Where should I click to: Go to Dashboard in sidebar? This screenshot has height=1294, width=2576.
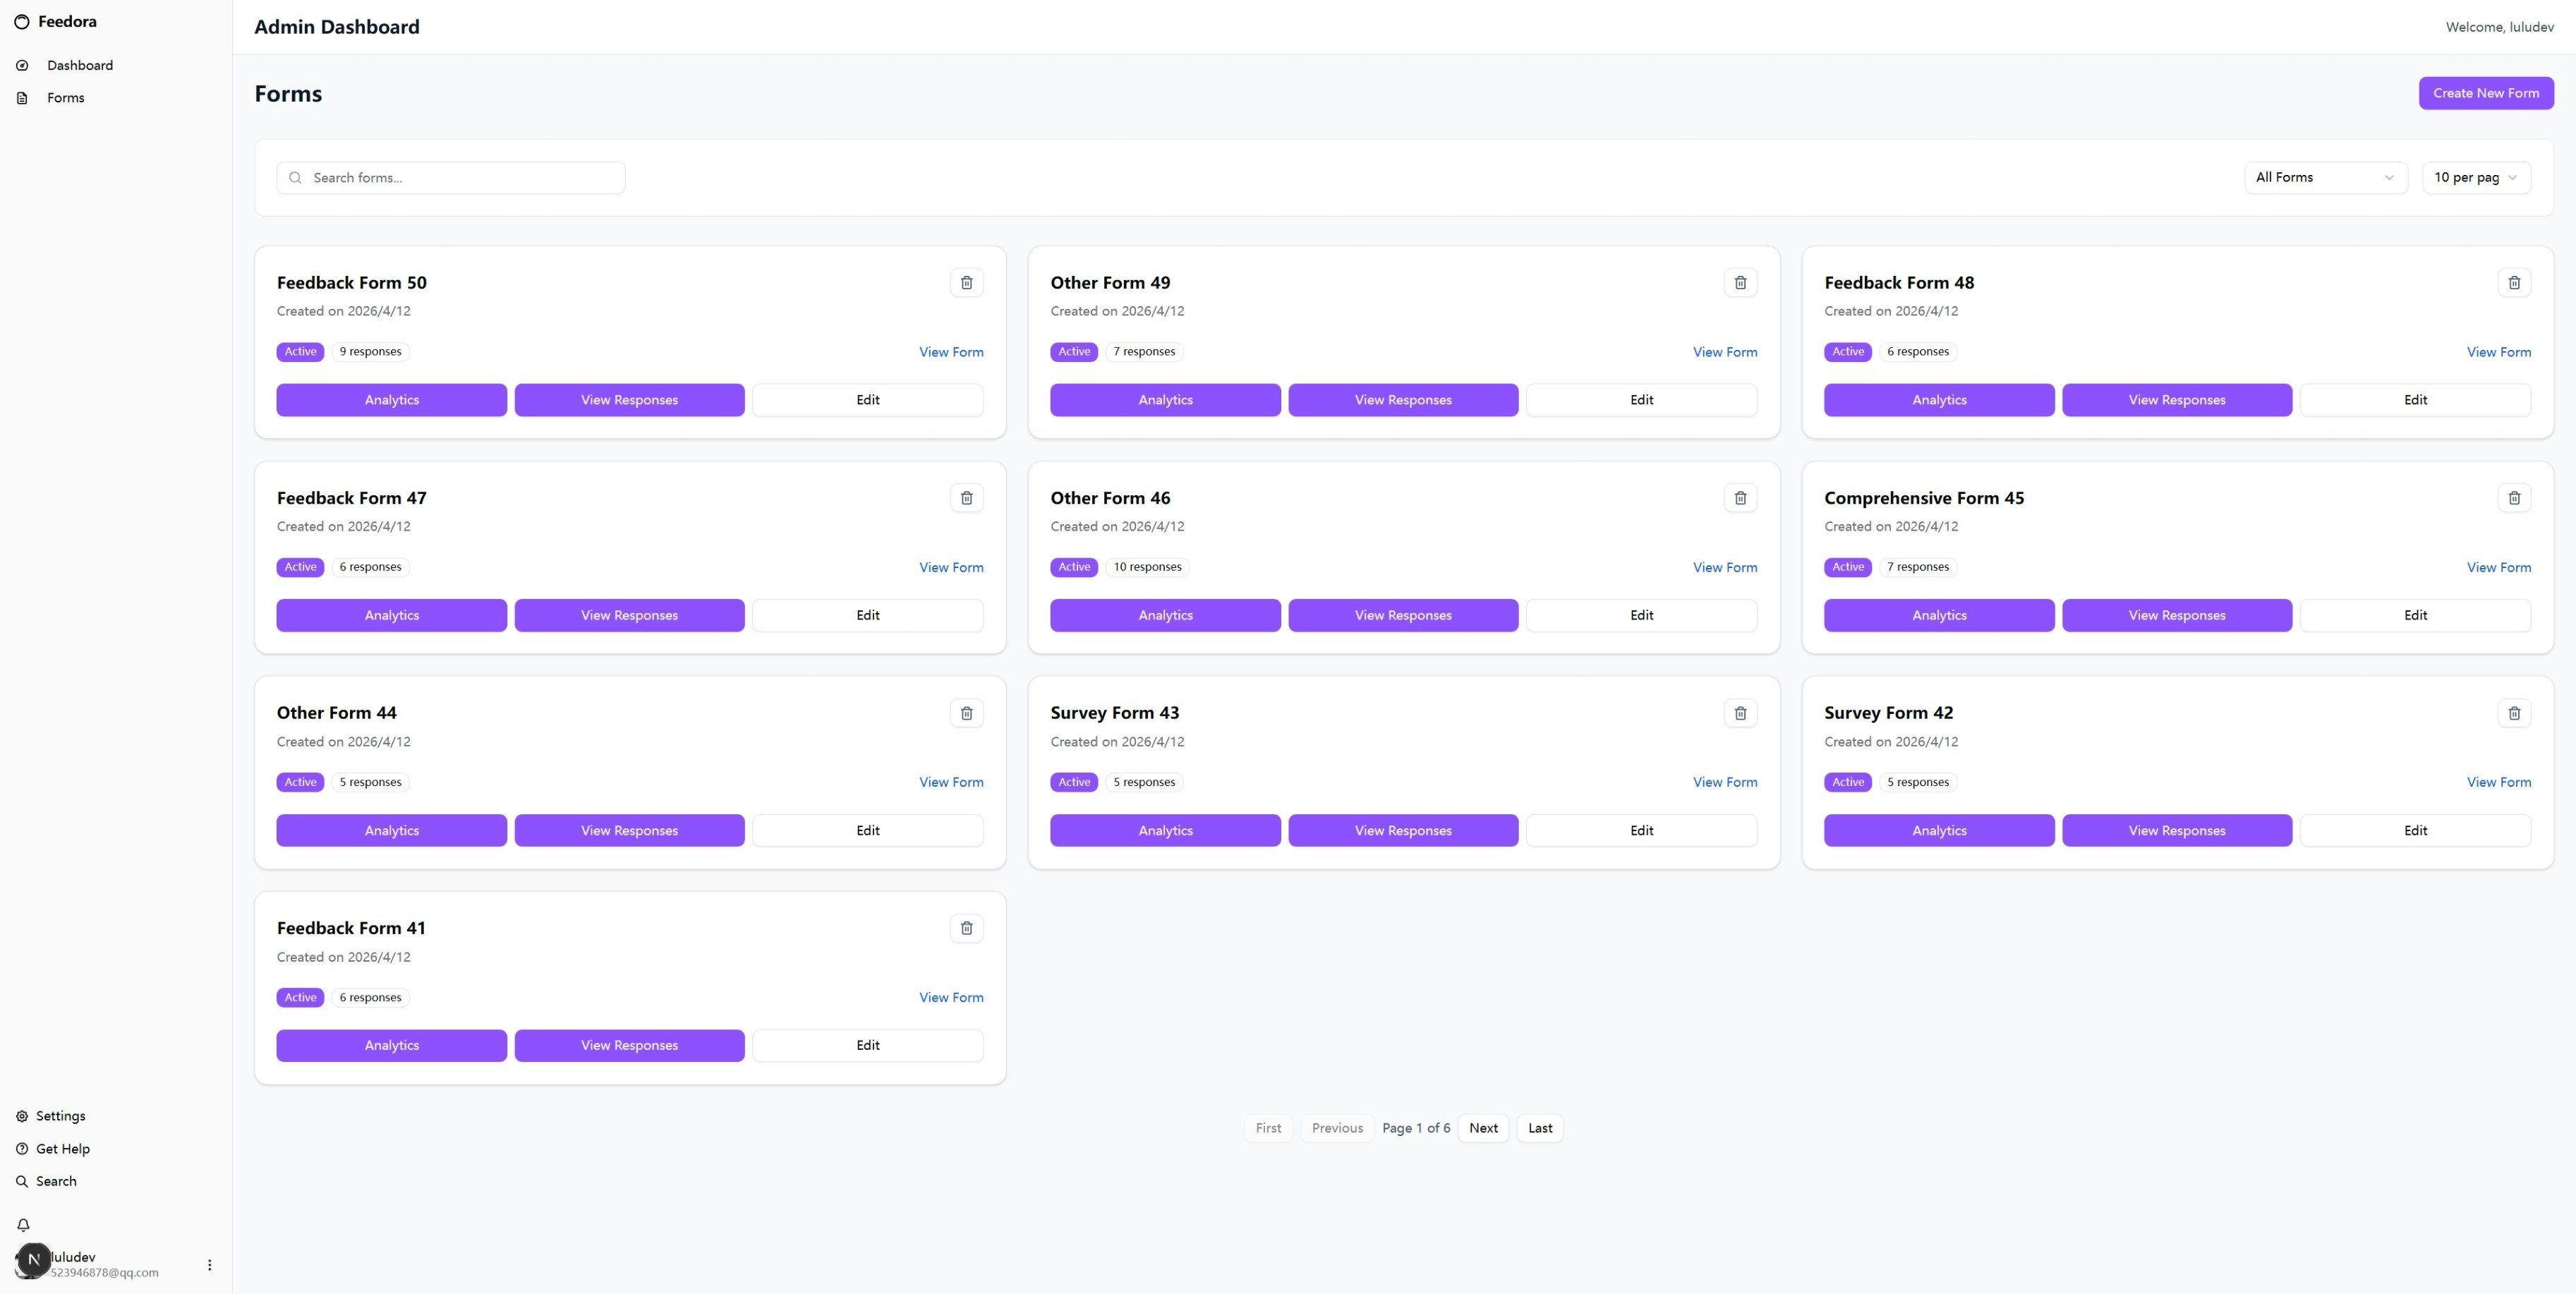pos(79,66)
